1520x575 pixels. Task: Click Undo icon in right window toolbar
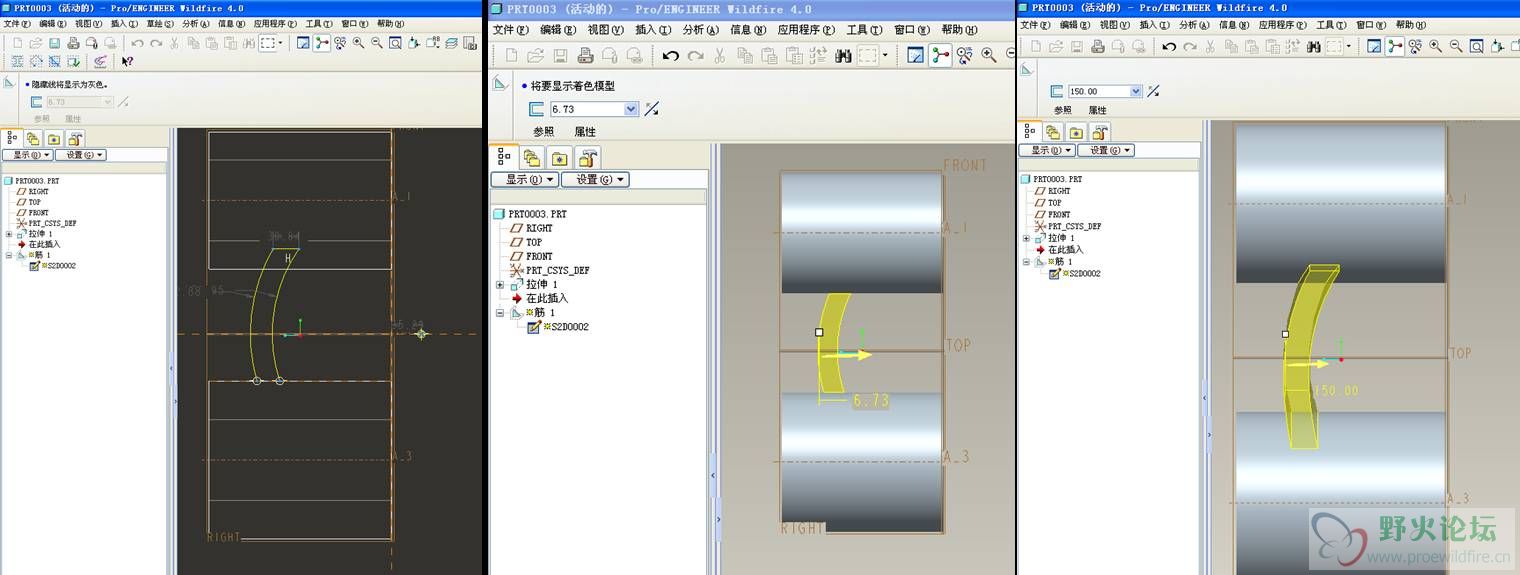coord(1169,46)
